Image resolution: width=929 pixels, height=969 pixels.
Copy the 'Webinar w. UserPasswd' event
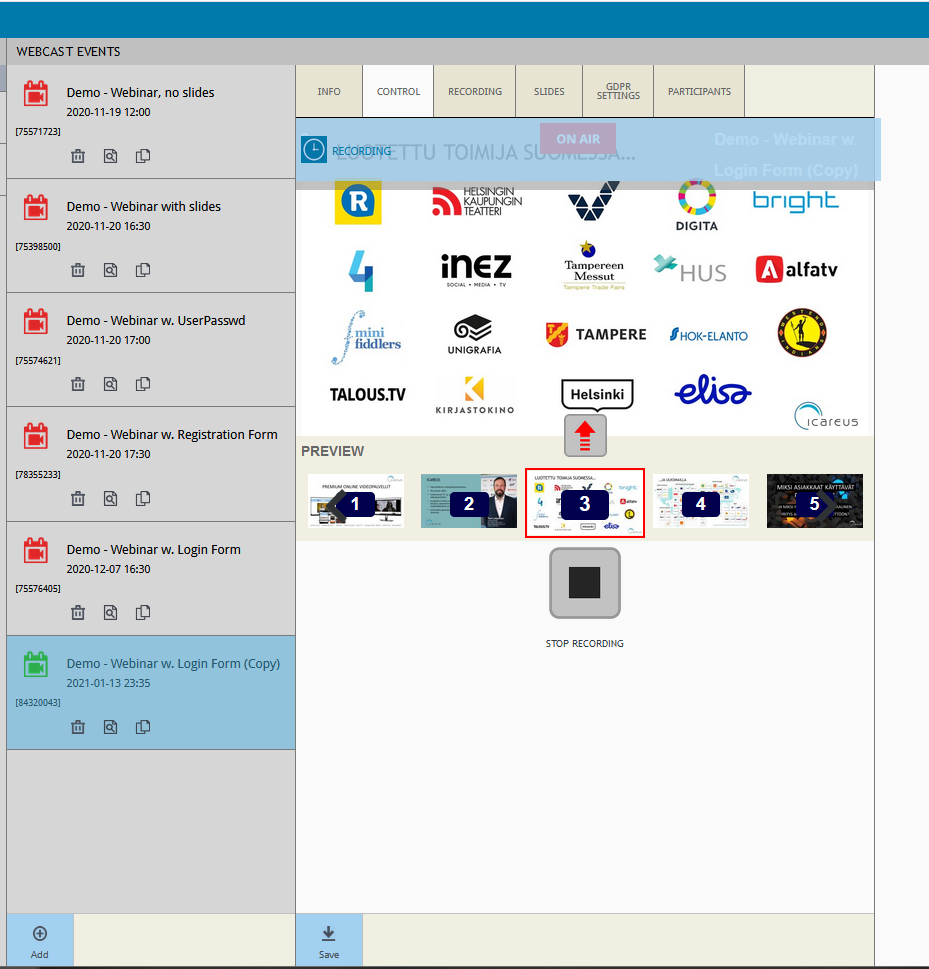click(143, 384)
